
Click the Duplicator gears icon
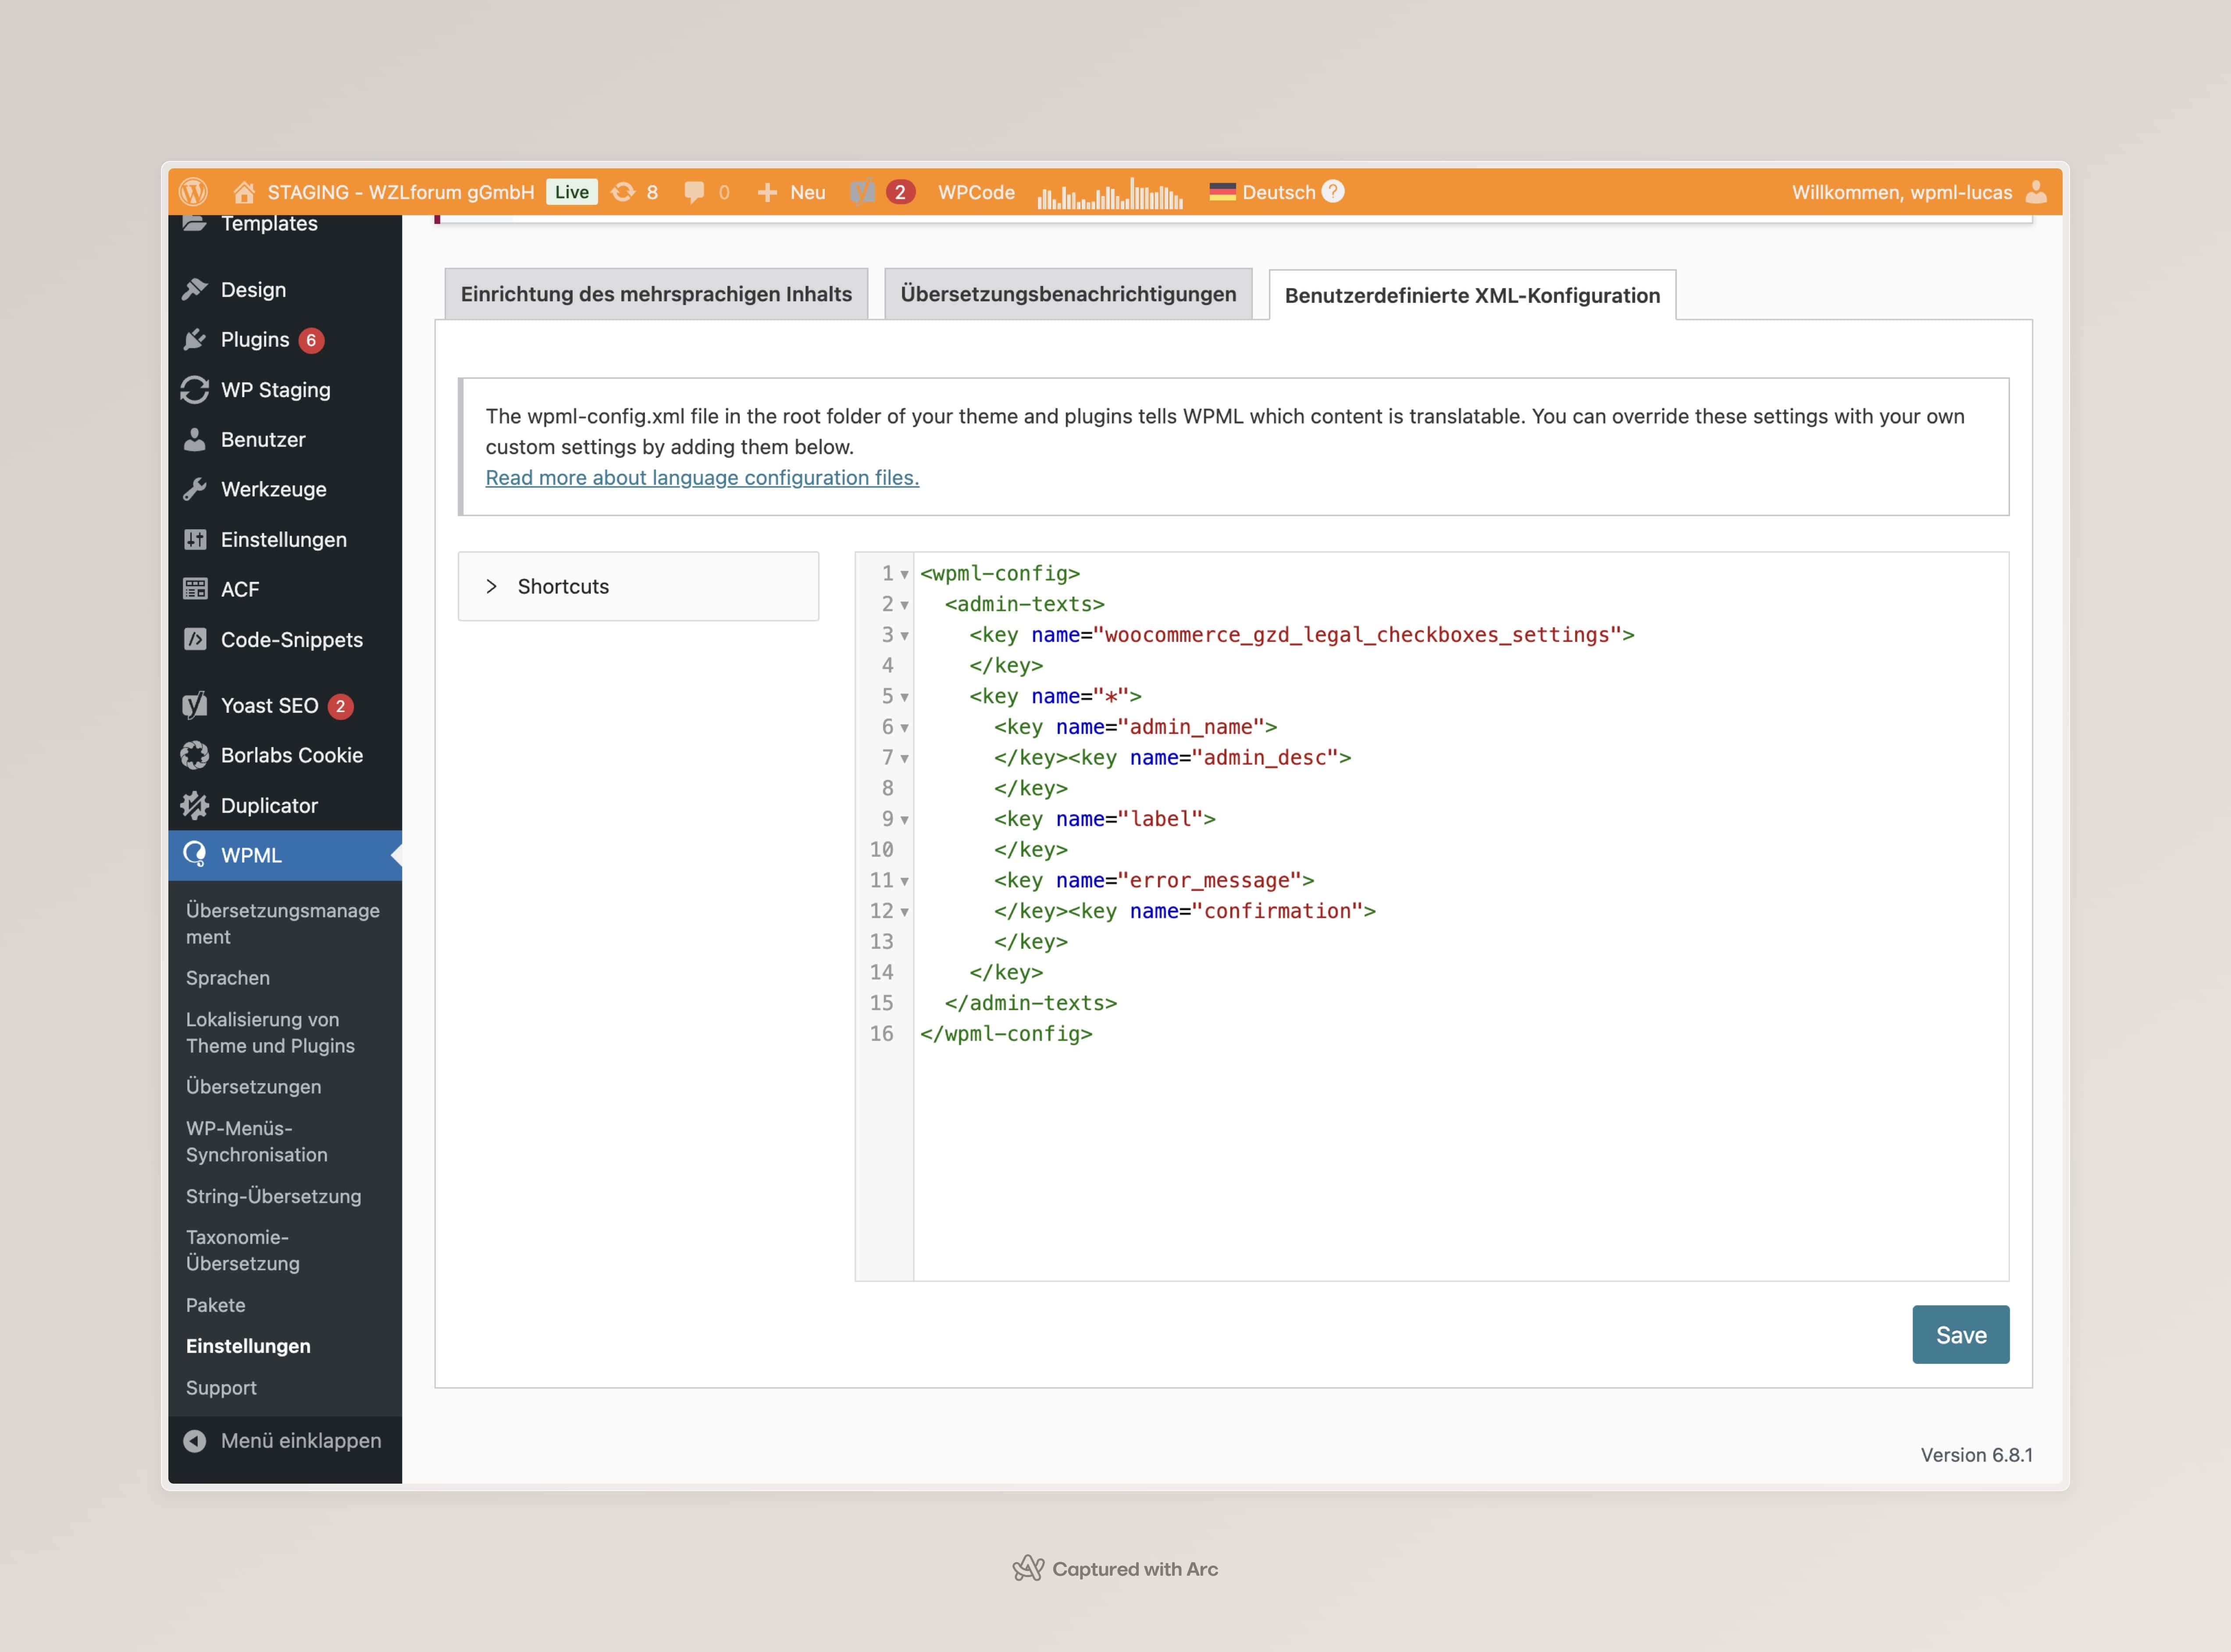(195, 805)
